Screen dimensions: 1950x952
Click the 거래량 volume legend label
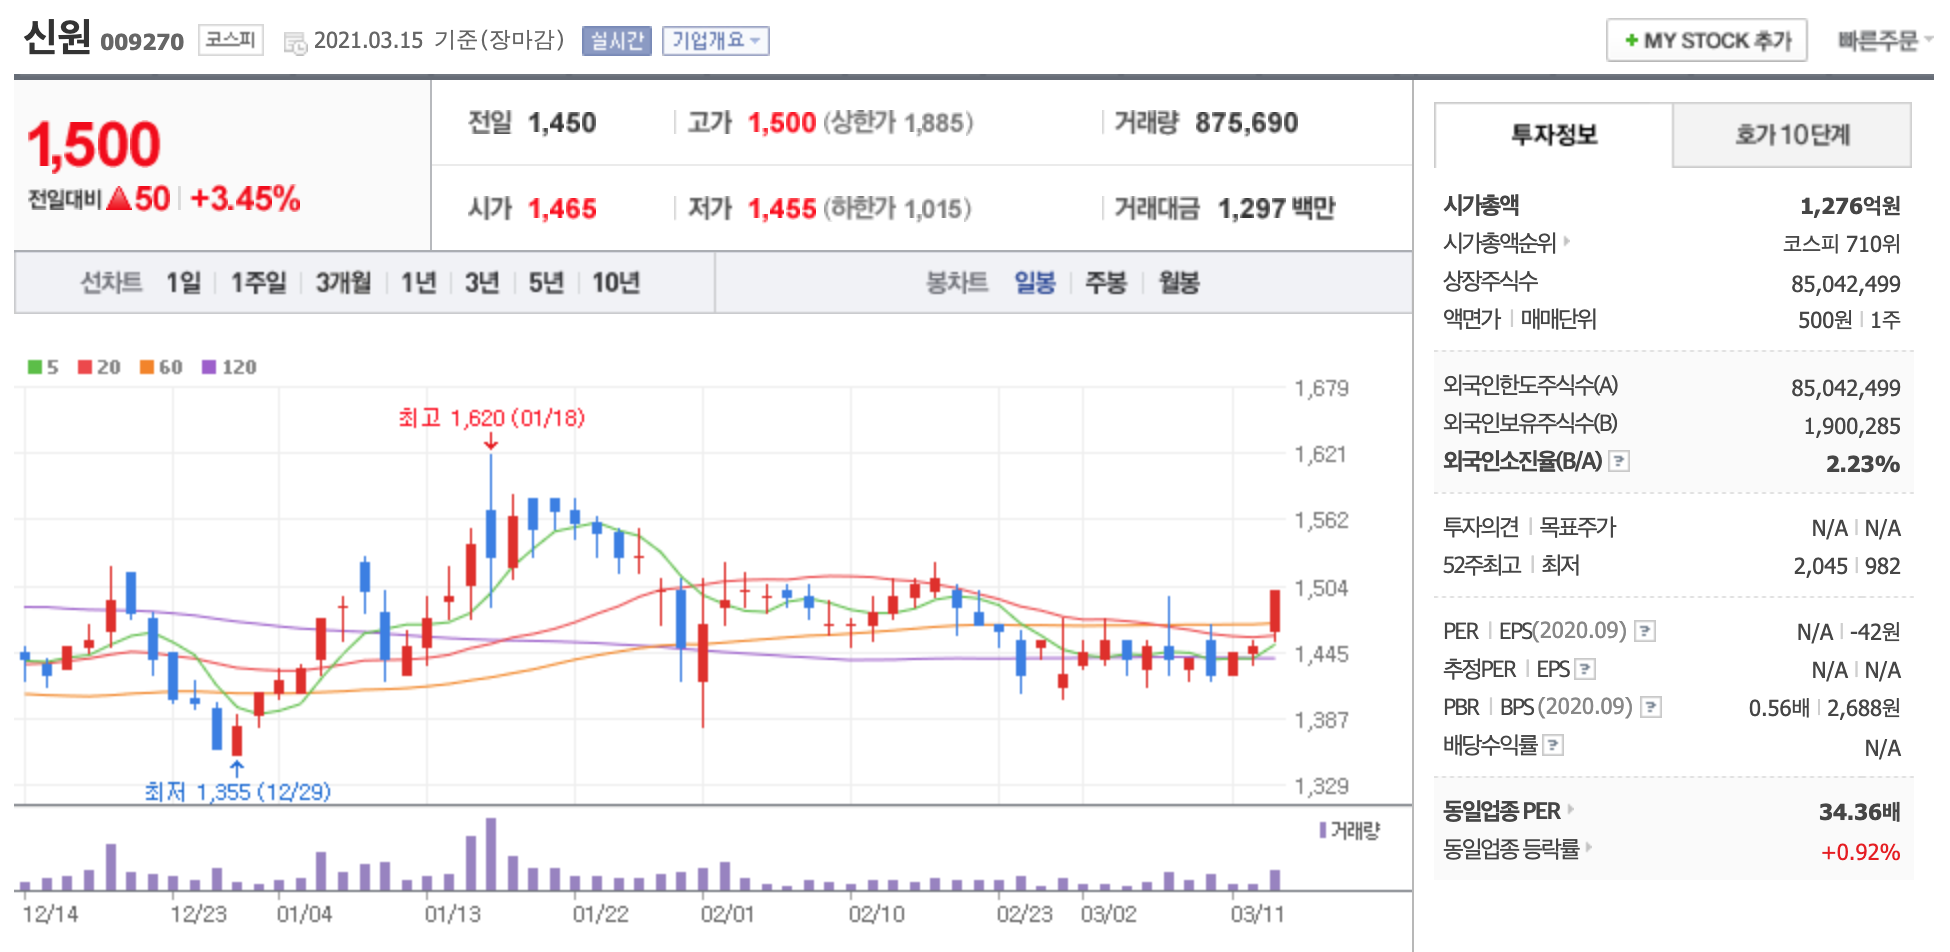(1350, 830)
